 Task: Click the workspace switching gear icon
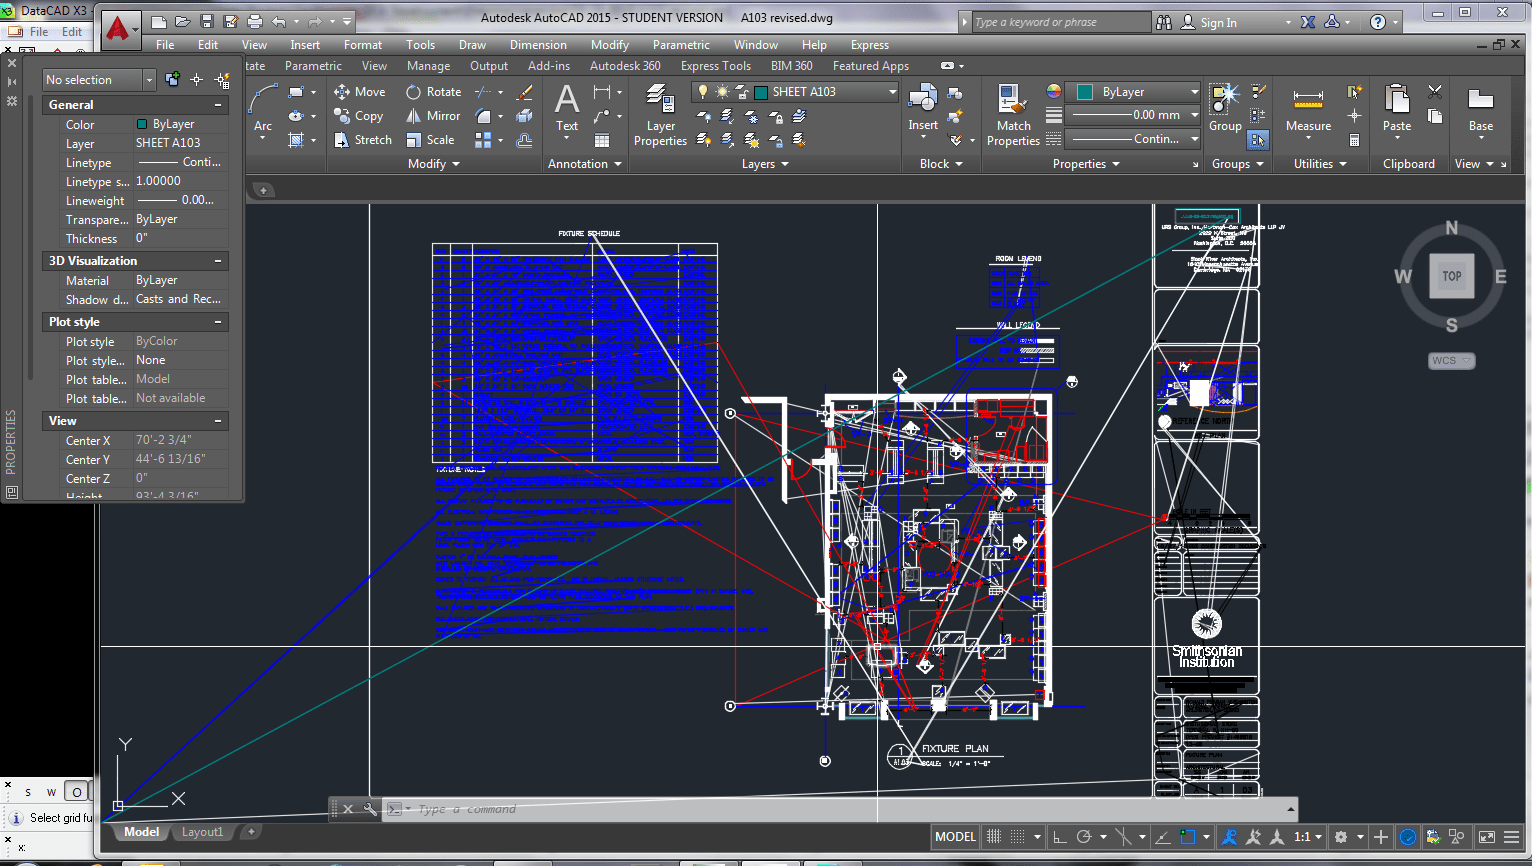(x=1341, y=836)
